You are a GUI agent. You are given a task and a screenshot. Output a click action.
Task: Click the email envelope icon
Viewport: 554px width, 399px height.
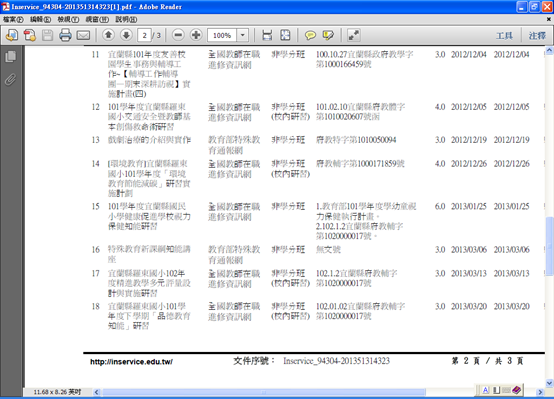(83, 35)
